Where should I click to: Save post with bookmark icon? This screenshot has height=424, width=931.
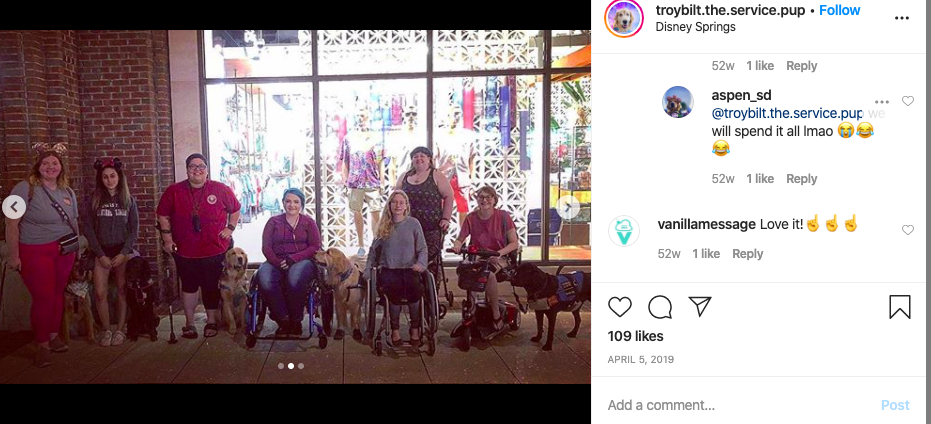900,307
